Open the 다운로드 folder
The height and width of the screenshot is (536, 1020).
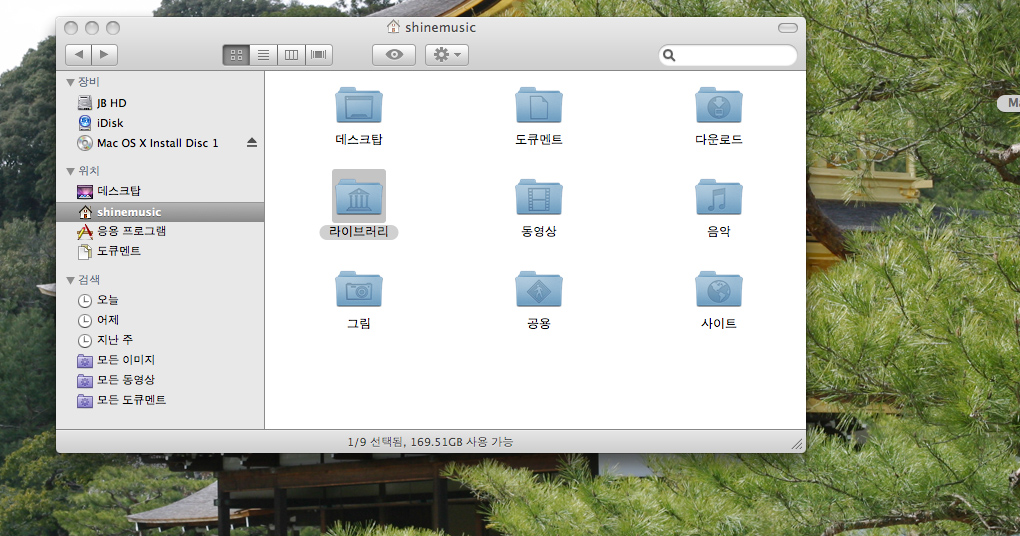pyautogui.click(x=718, y=106)
